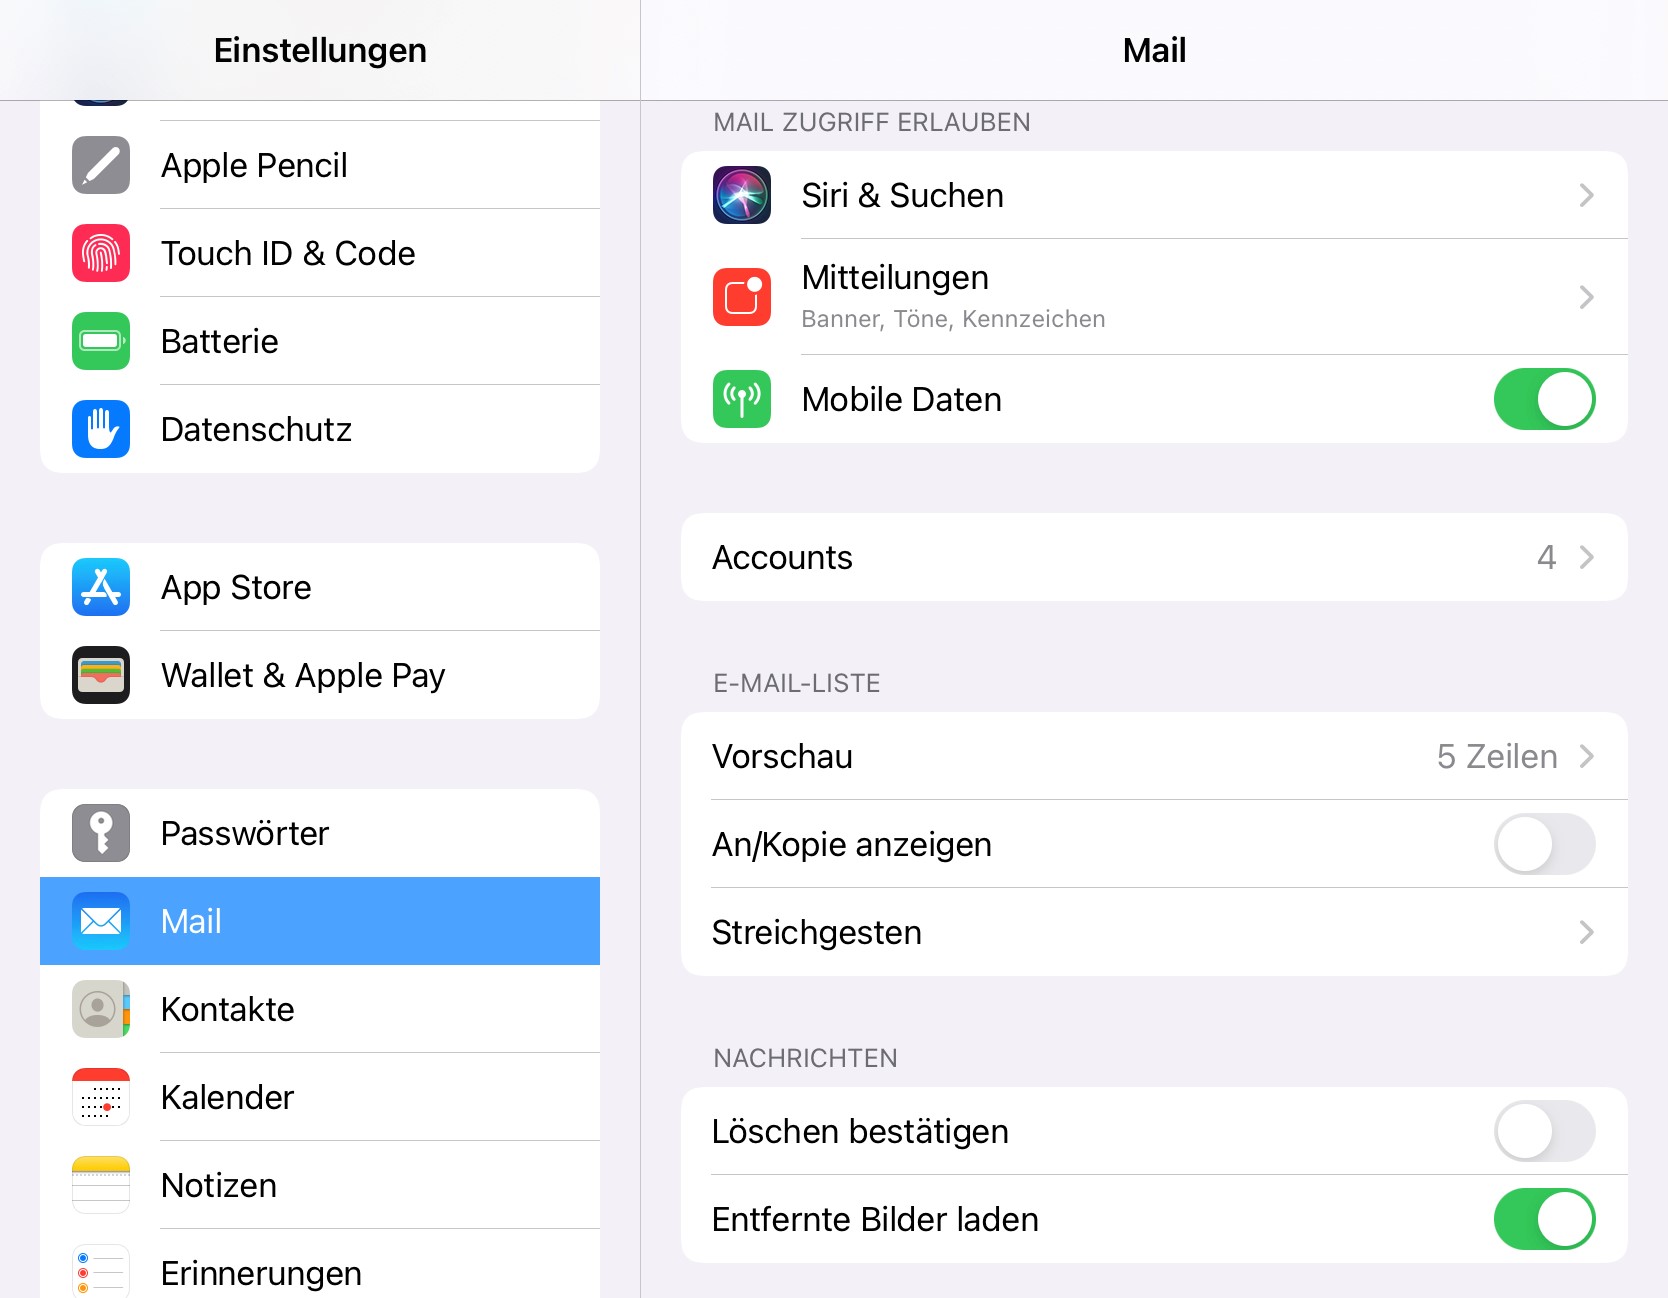
Task: Open Passwörter settings
Action: click(x=320, y=833)
